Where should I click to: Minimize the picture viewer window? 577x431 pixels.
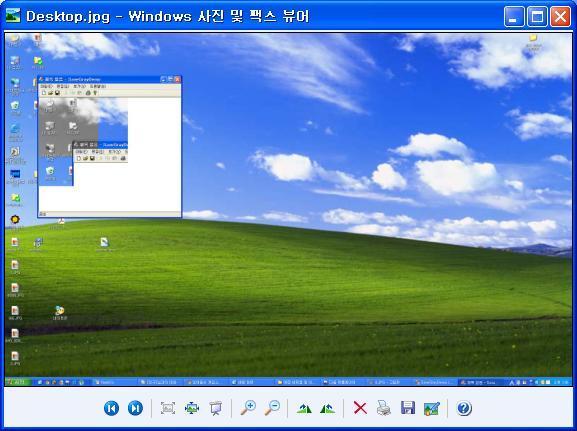[514, 17]
